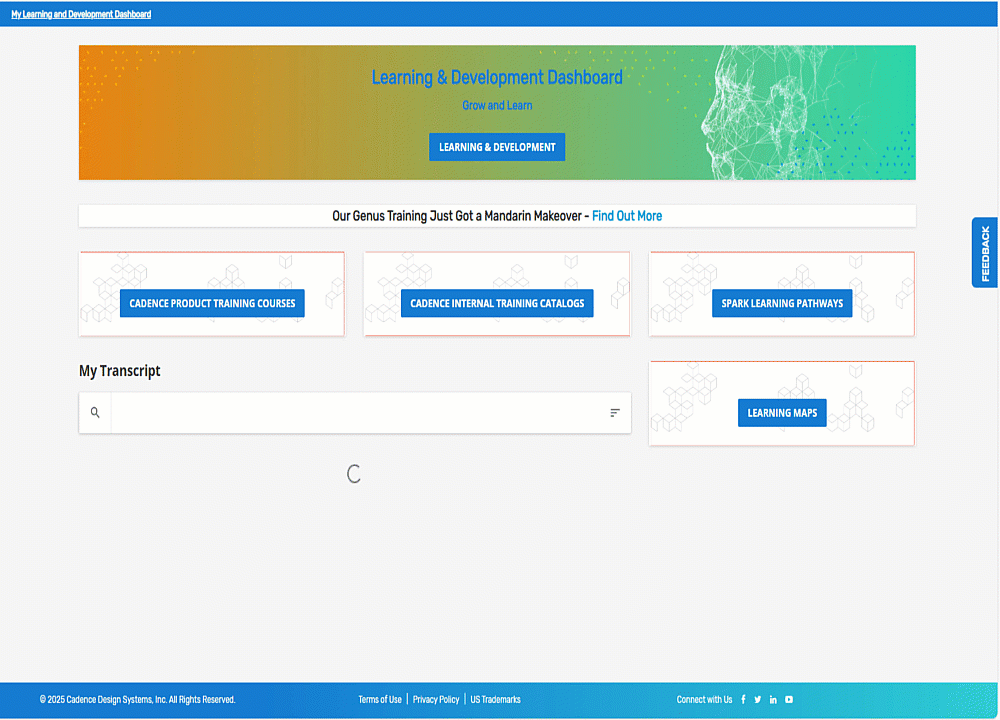Screen dimensions: 1000x720
Task: Go to Spark Learning Pathways
Action: pos(782,303)
